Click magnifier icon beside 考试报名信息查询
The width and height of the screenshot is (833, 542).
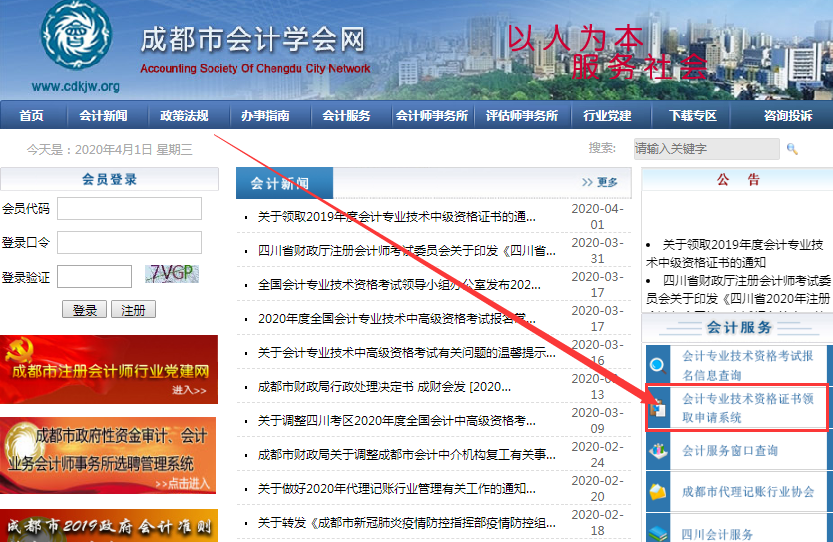[x=657, y=365]
